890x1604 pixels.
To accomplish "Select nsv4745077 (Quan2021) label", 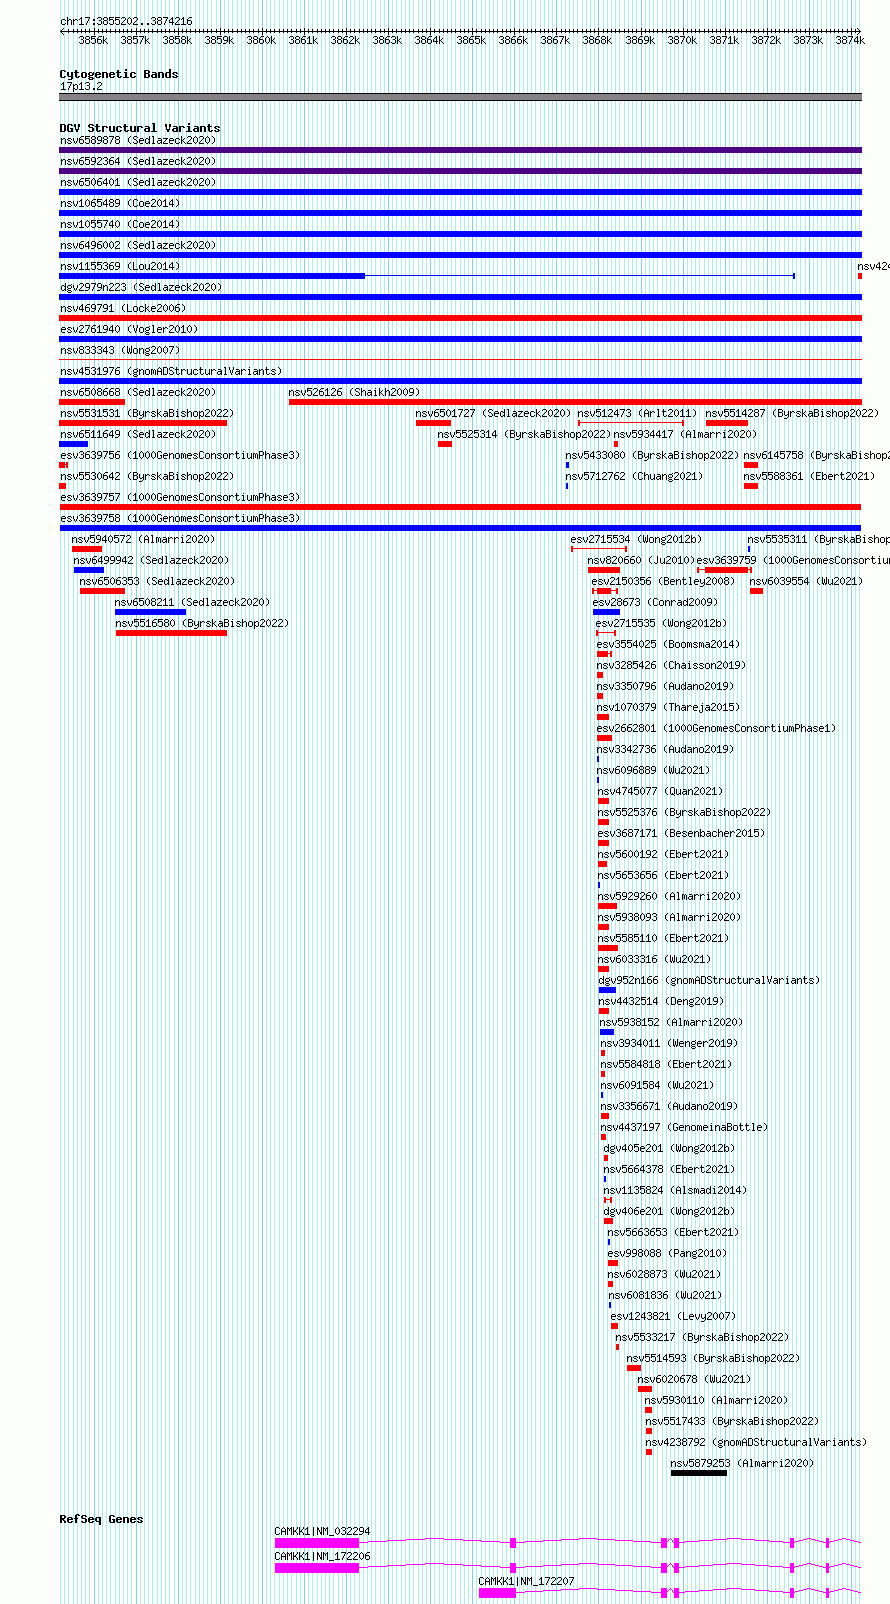I will (659, 791).
